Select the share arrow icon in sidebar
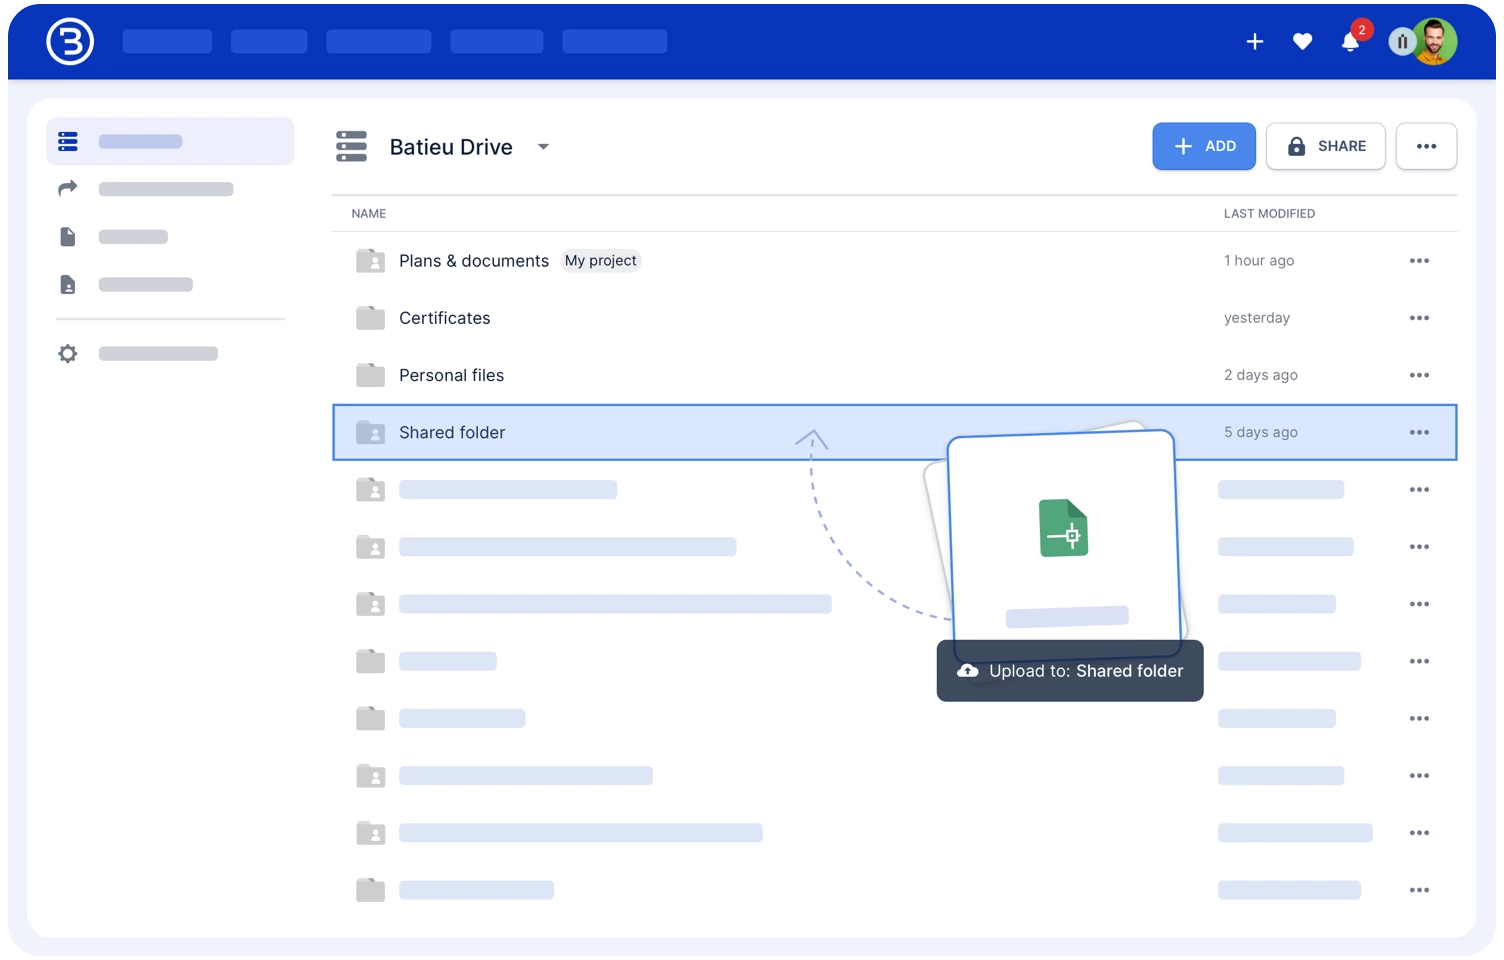The image size is (1504, 960). [x=68, y=189]
